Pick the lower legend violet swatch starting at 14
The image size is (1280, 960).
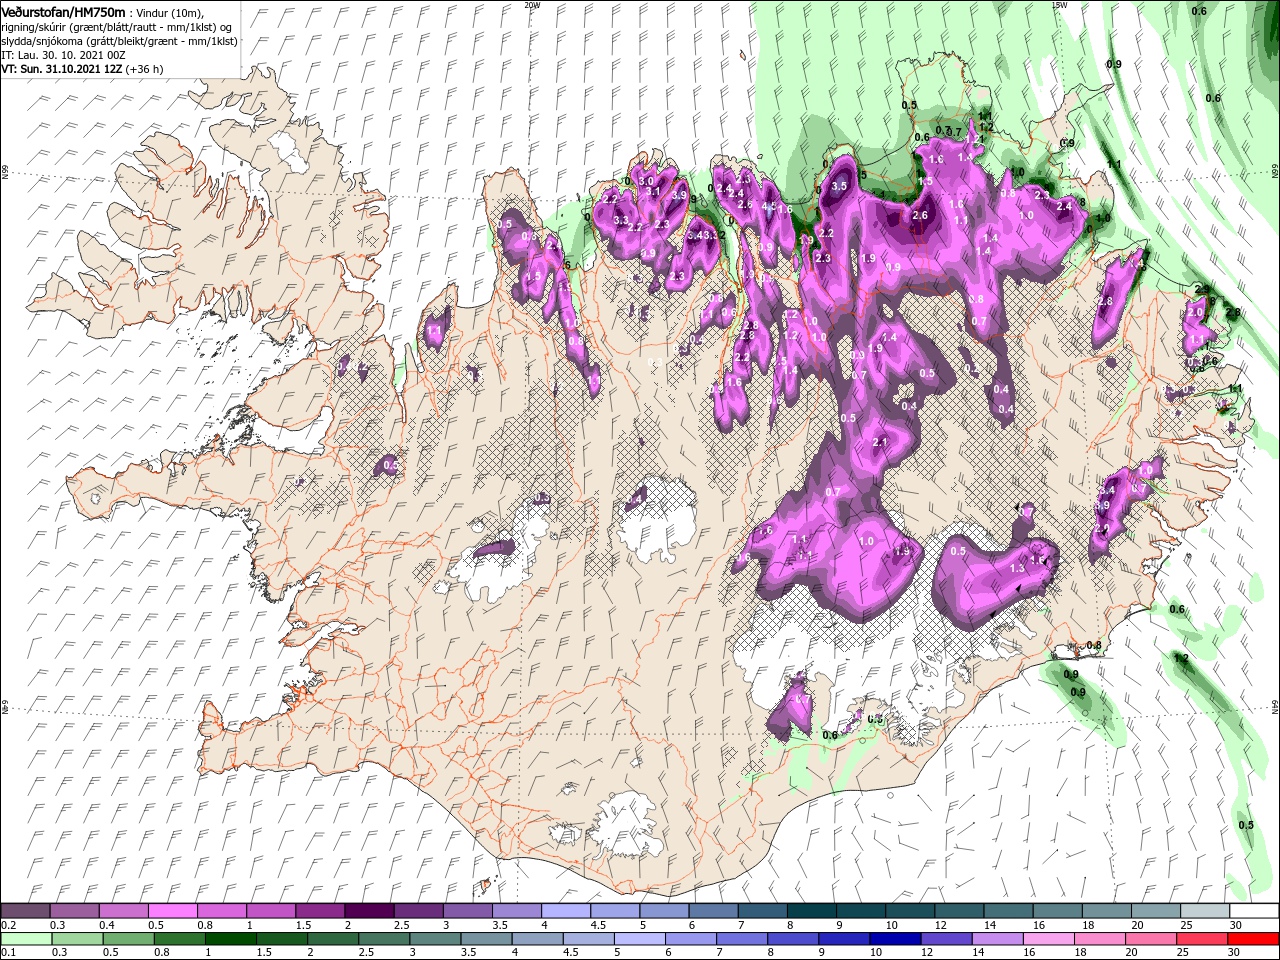click(998, 939)
